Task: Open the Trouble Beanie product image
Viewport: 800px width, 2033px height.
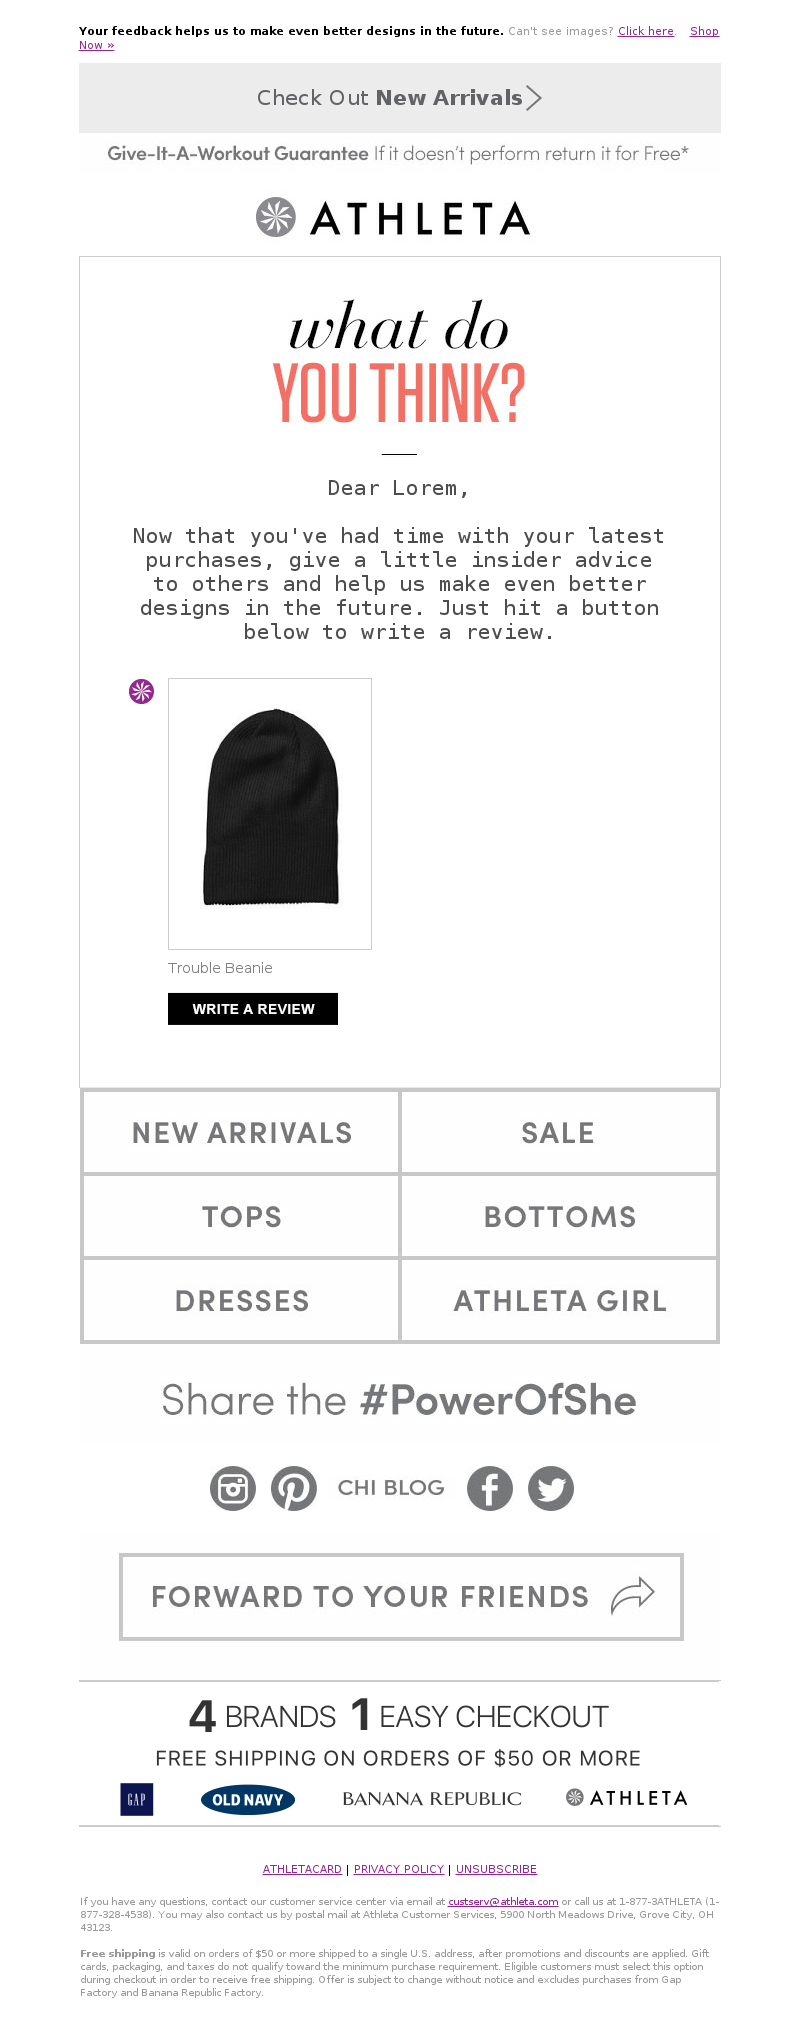Action: point(270,814)
